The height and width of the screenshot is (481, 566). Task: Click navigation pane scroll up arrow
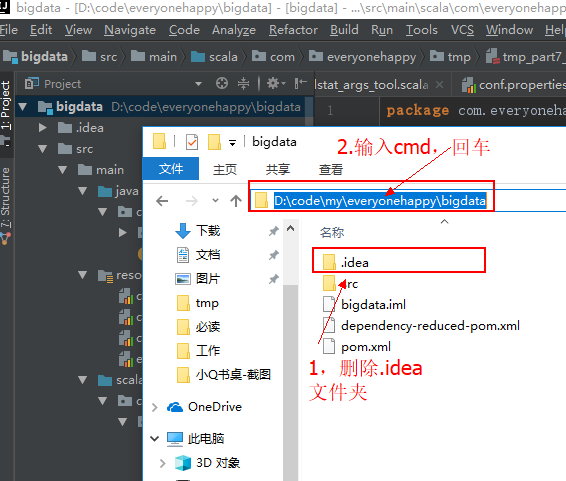point(290,228)
